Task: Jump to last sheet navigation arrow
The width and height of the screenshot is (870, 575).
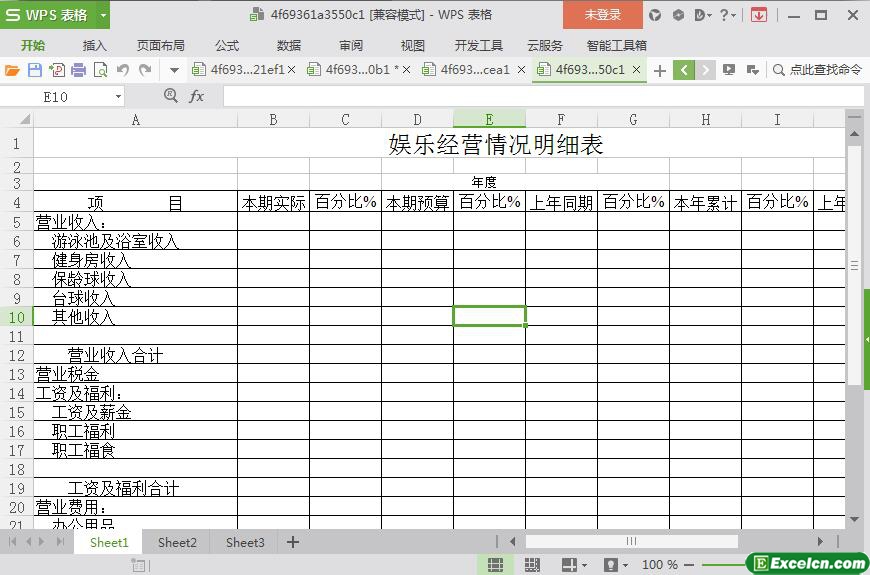Action: point(61,542)
